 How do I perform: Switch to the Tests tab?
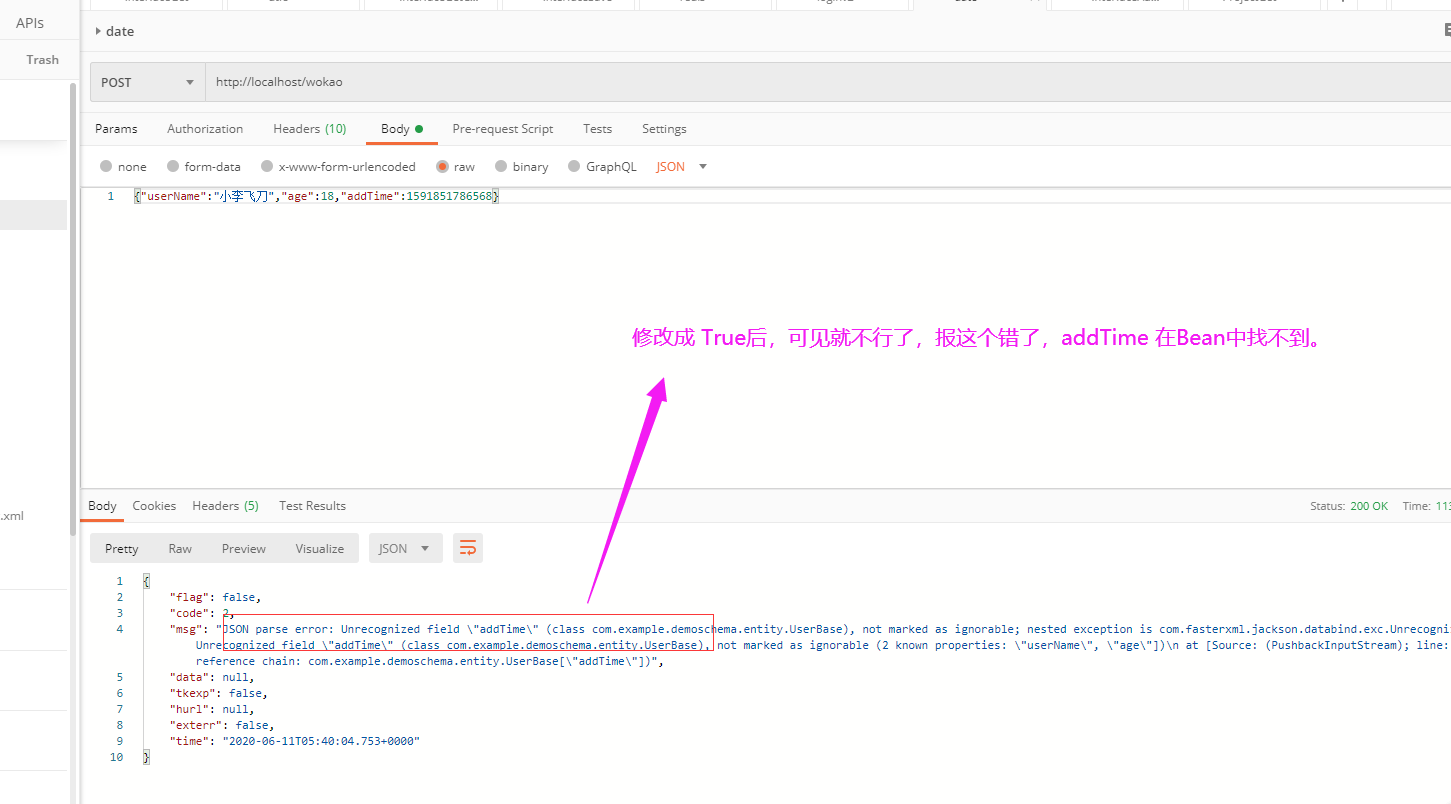coord(597,128)
